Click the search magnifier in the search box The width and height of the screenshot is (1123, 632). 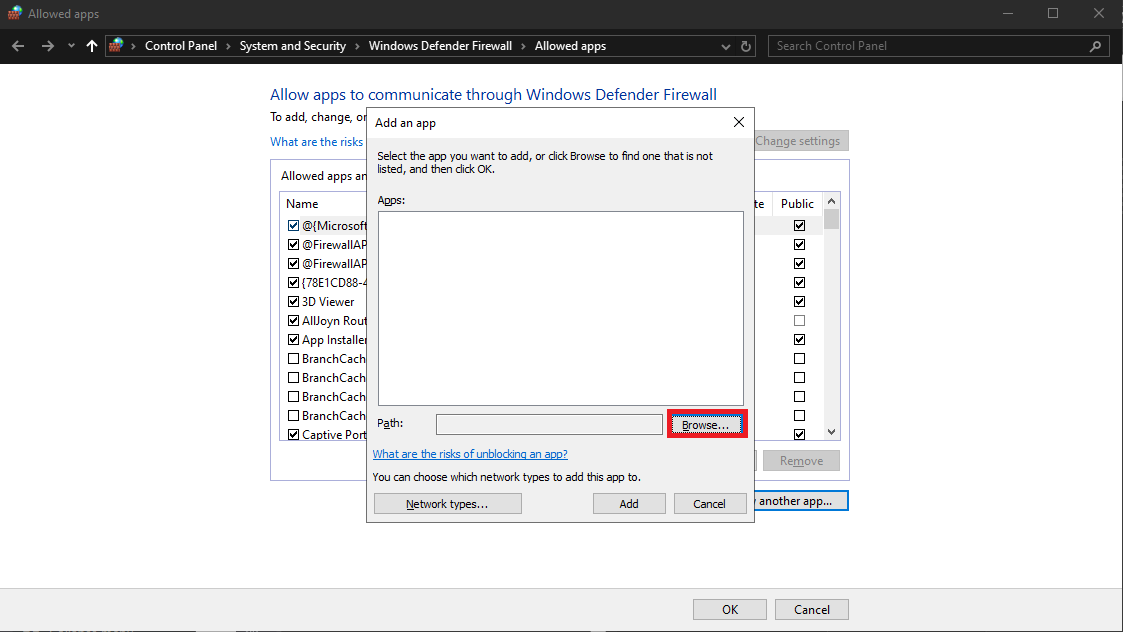(1097, 45)
